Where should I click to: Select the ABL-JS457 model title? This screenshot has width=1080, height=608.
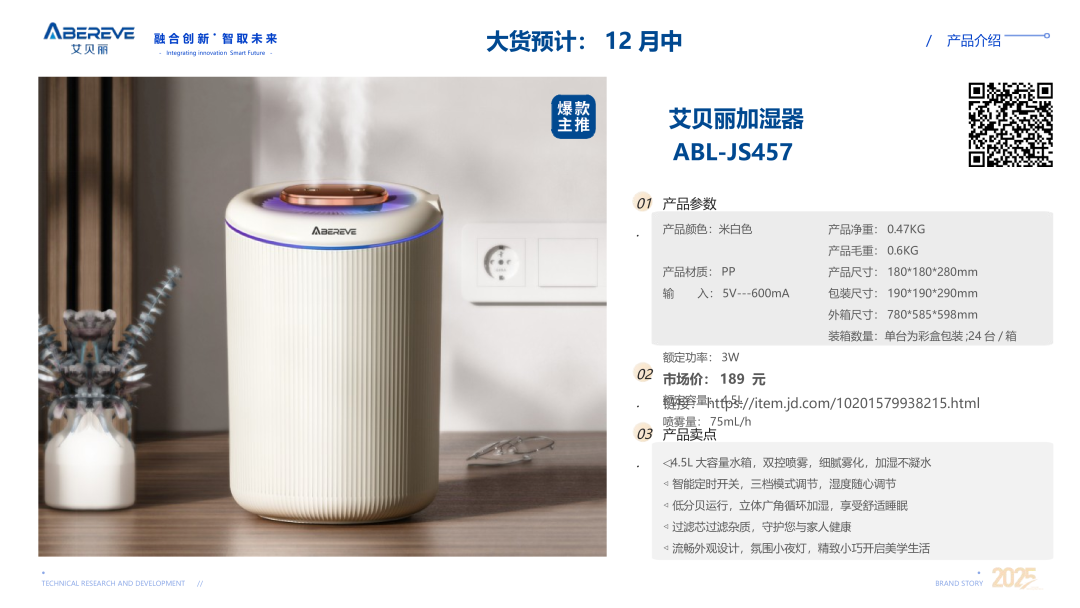pos(732,152)
